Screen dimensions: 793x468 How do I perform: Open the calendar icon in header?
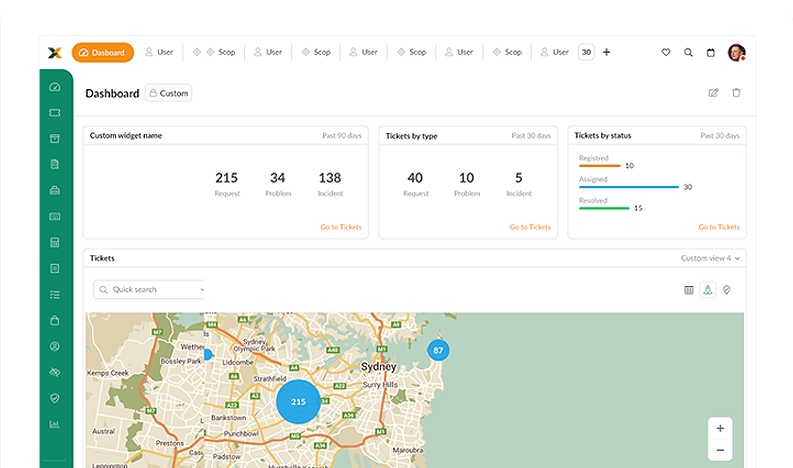pyautogui.click(x=711, y=52)
